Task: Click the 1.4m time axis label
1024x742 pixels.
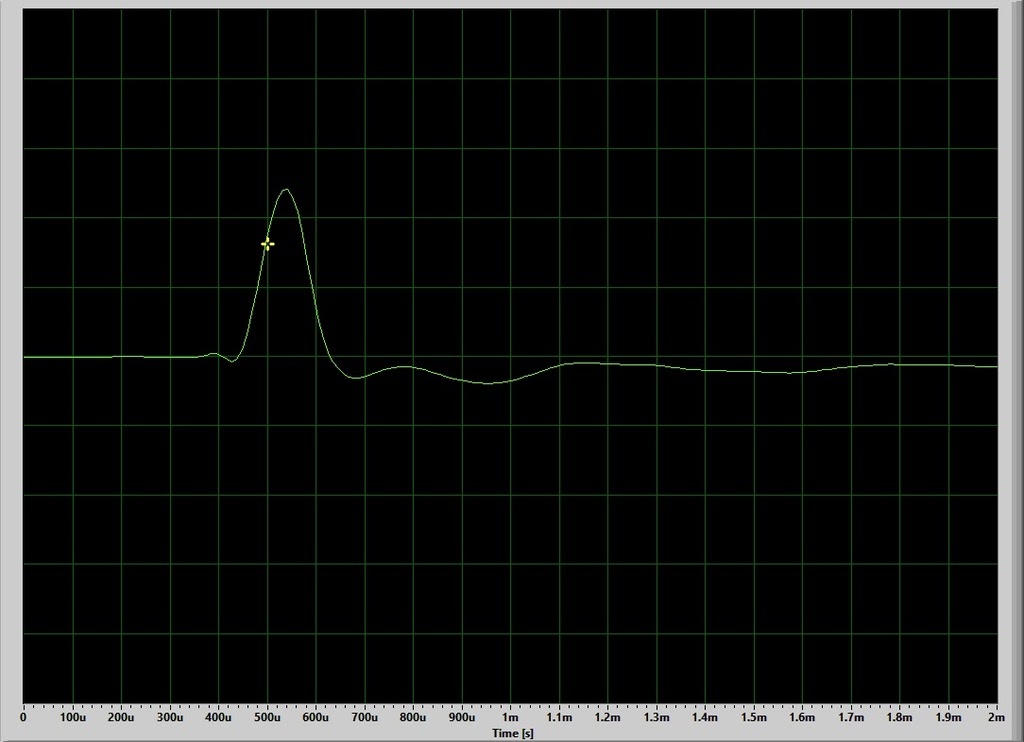Action: coord(705,717)
